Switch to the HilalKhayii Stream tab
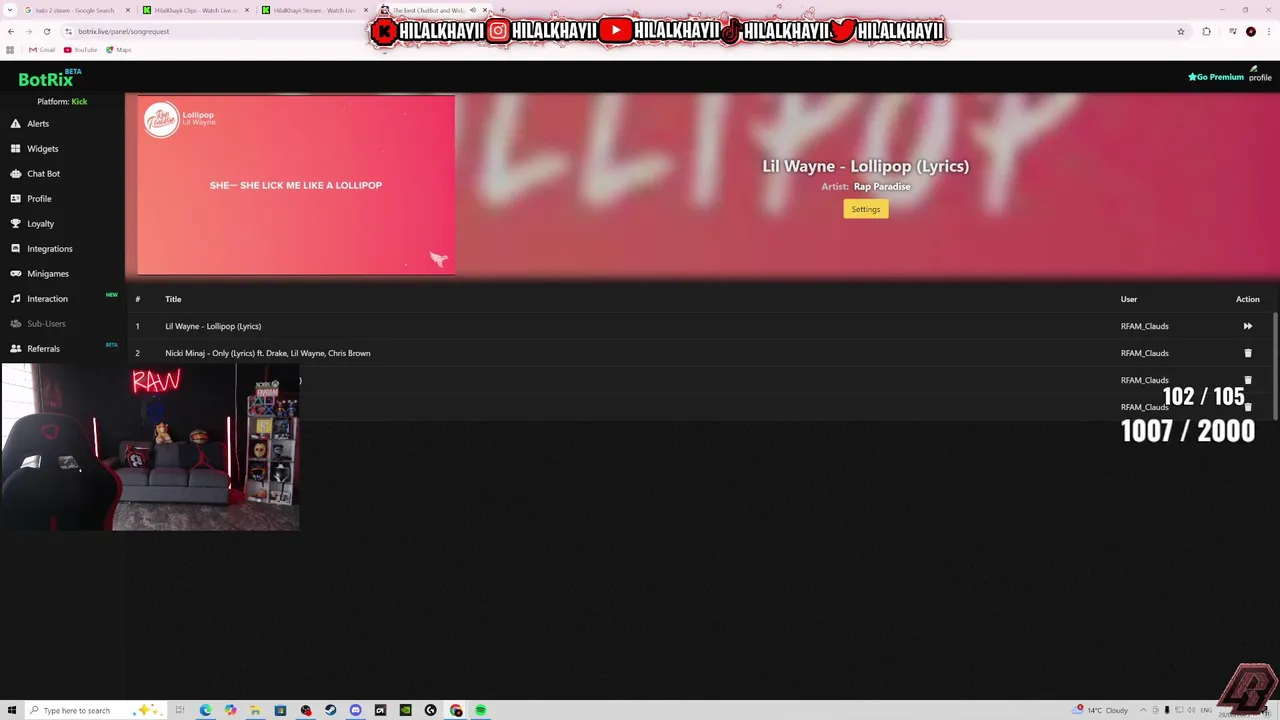1280x720 pixels. coord(315,10)
